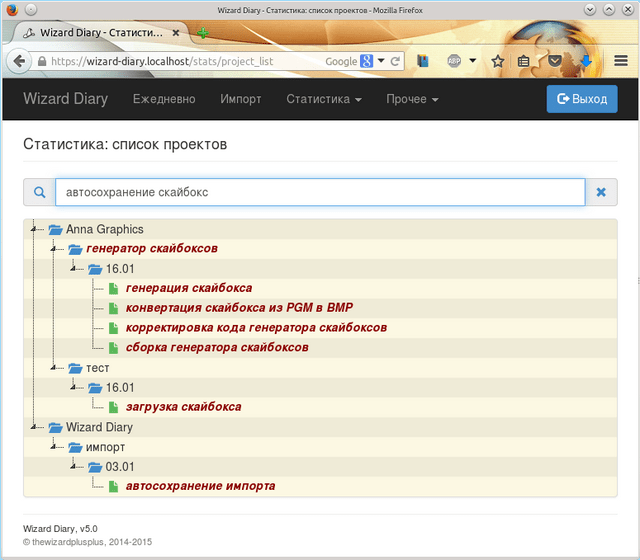This screenshot has width=640, height=560.
Task: Open the bookmarks list icon
Action: [523, 62]
